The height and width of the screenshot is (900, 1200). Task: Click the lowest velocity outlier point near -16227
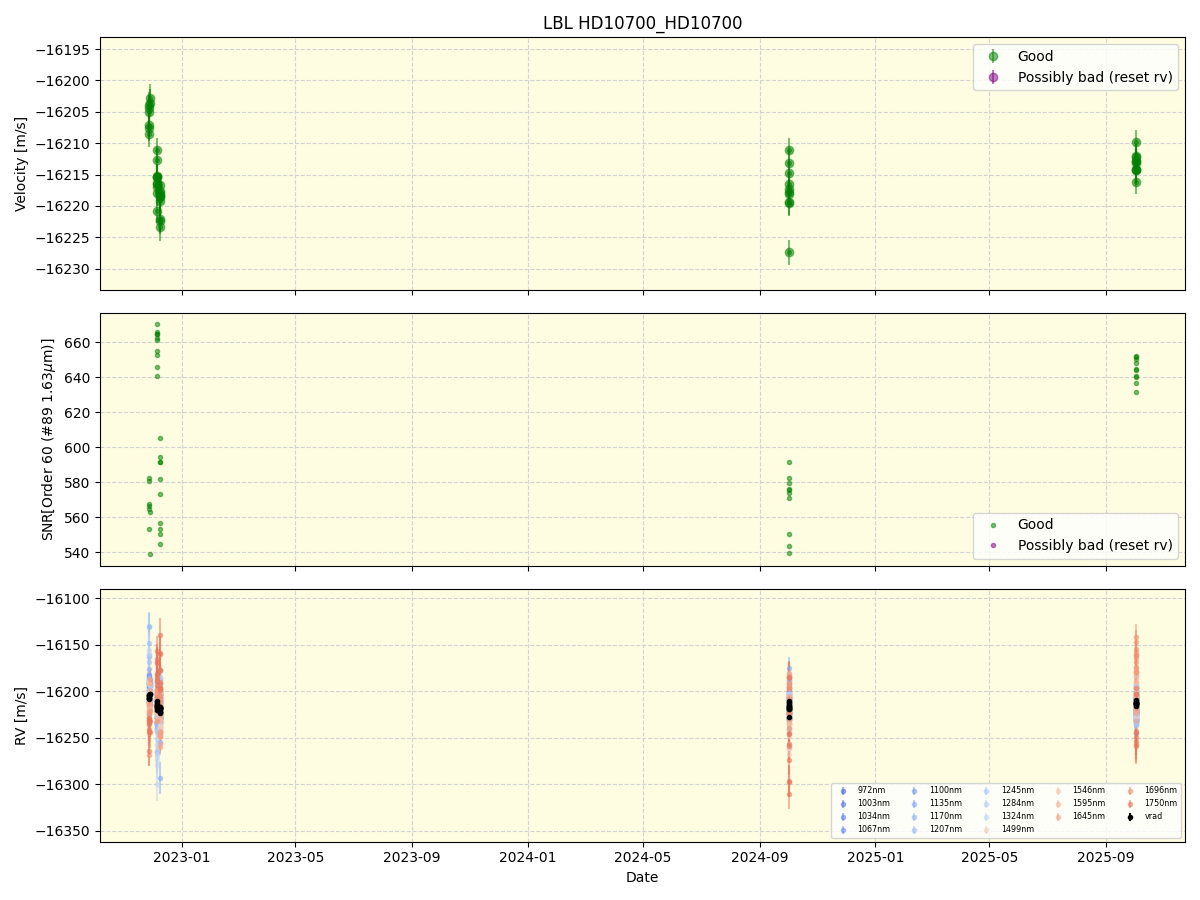click(789, 252)
